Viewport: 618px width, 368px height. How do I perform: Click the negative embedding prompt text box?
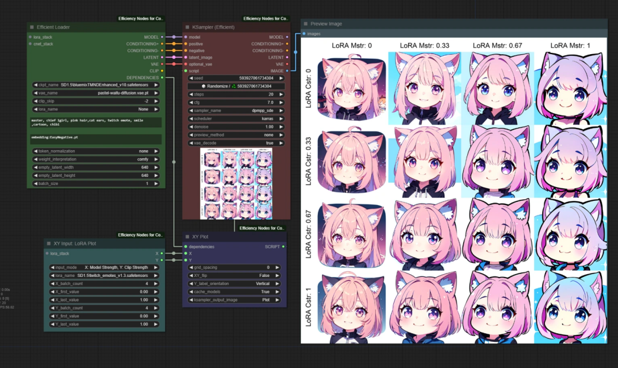coord(96,139)
